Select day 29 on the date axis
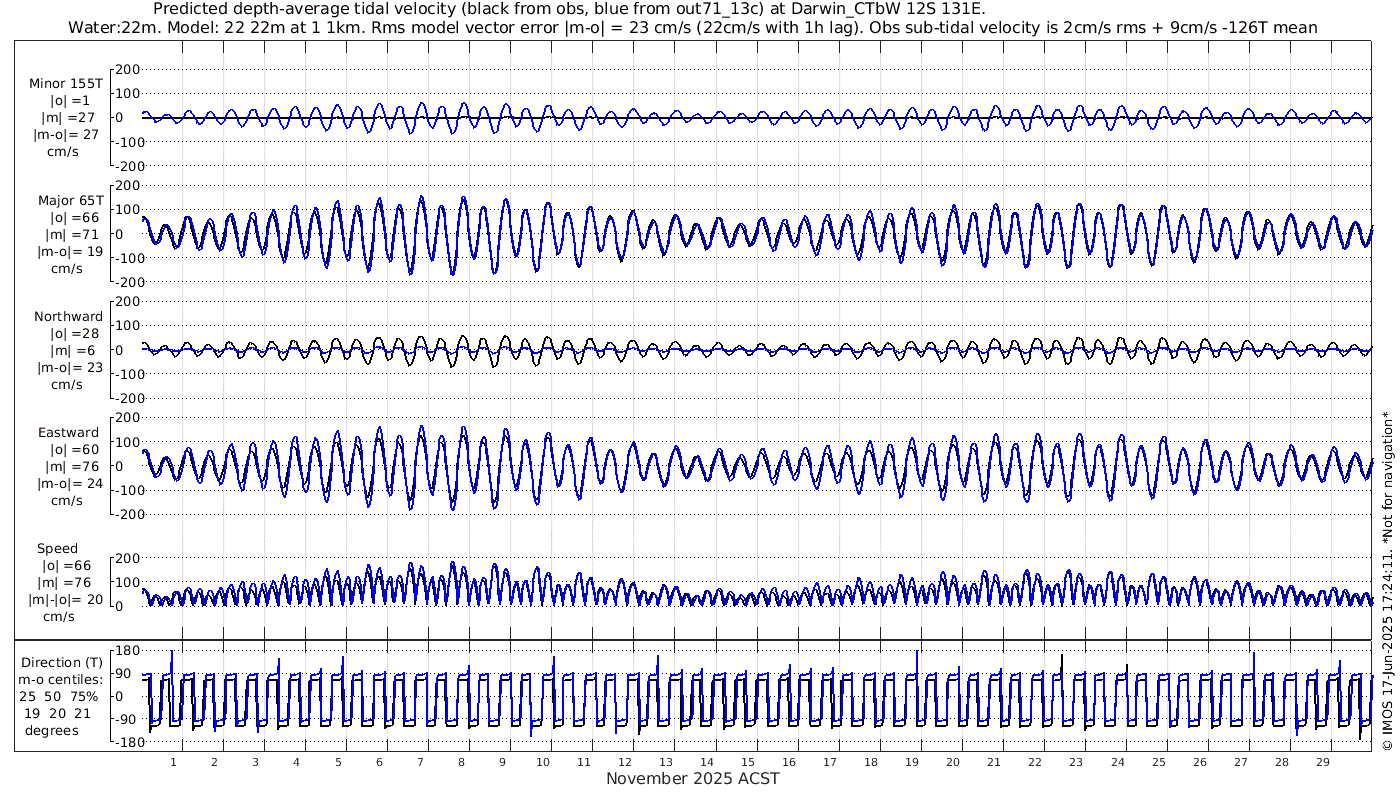 click(x=1322, y=762)
